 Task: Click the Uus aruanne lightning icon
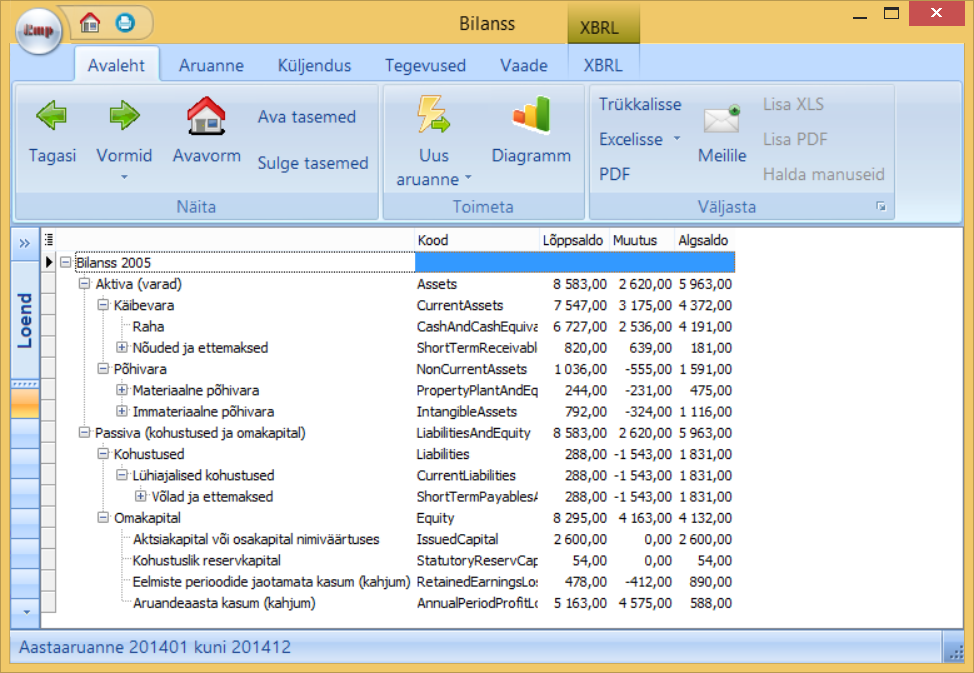point(434,117)
